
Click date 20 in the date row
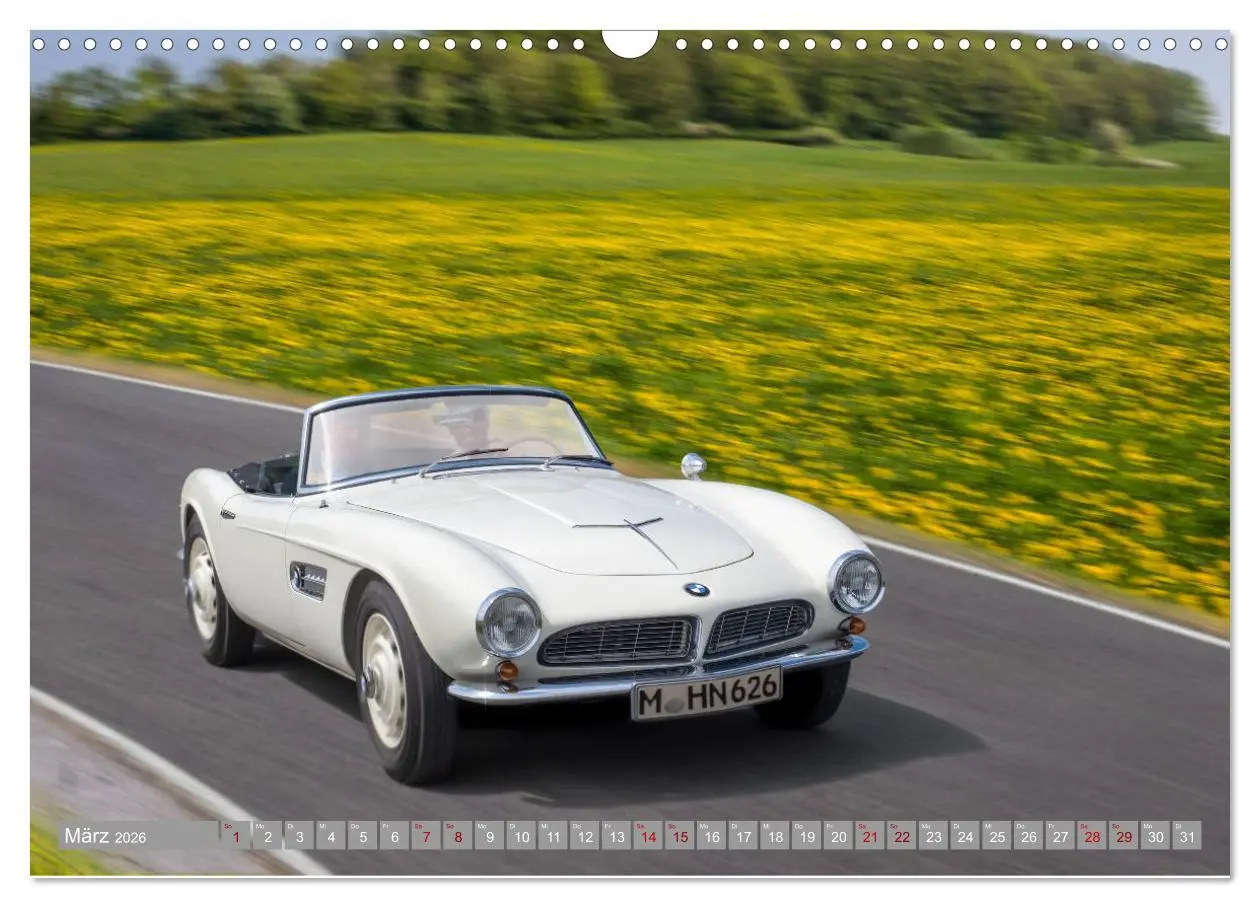coord(839,836)
